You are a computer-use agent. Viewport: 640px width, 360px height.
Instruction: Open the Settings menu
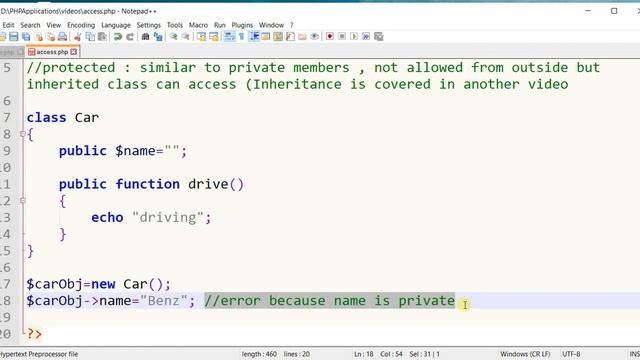(149, 25)
